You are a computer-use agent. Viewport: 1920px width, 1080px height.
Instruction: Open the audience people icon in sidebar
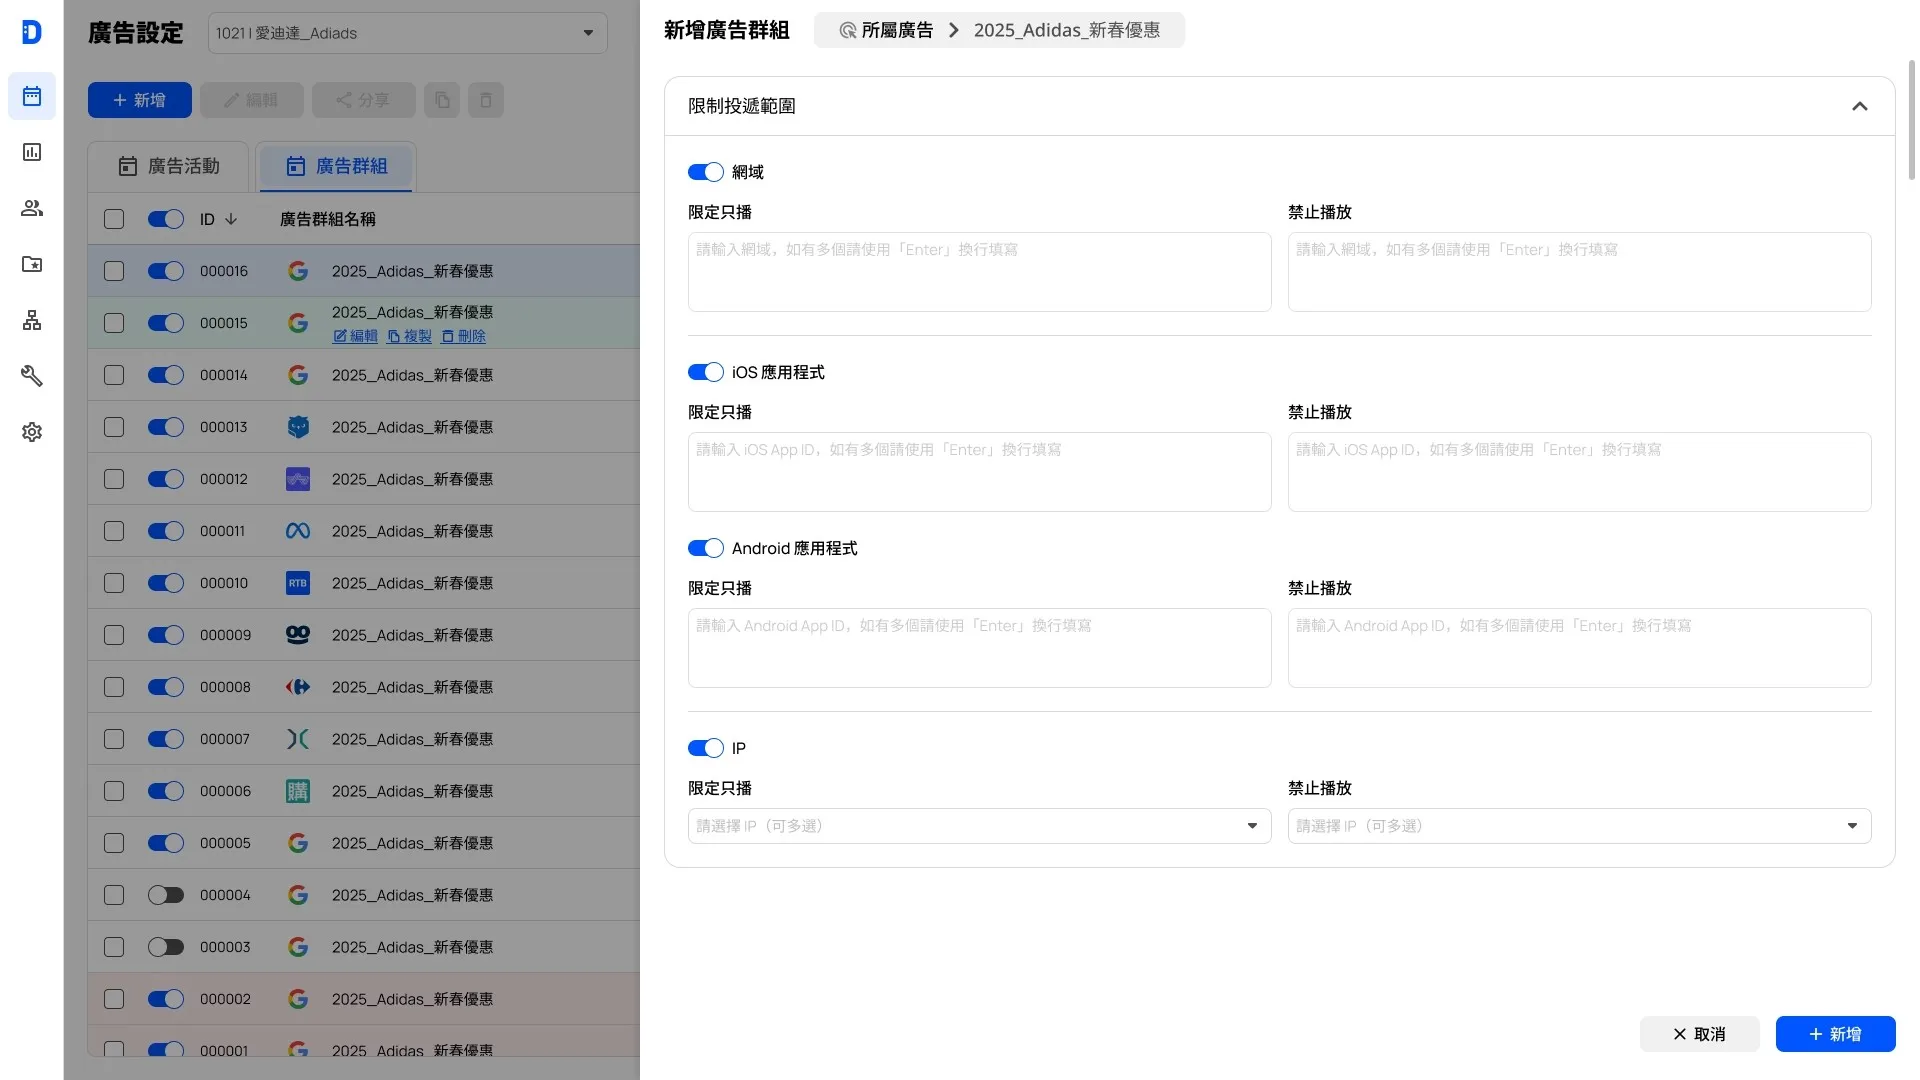(x=32, y=208)
